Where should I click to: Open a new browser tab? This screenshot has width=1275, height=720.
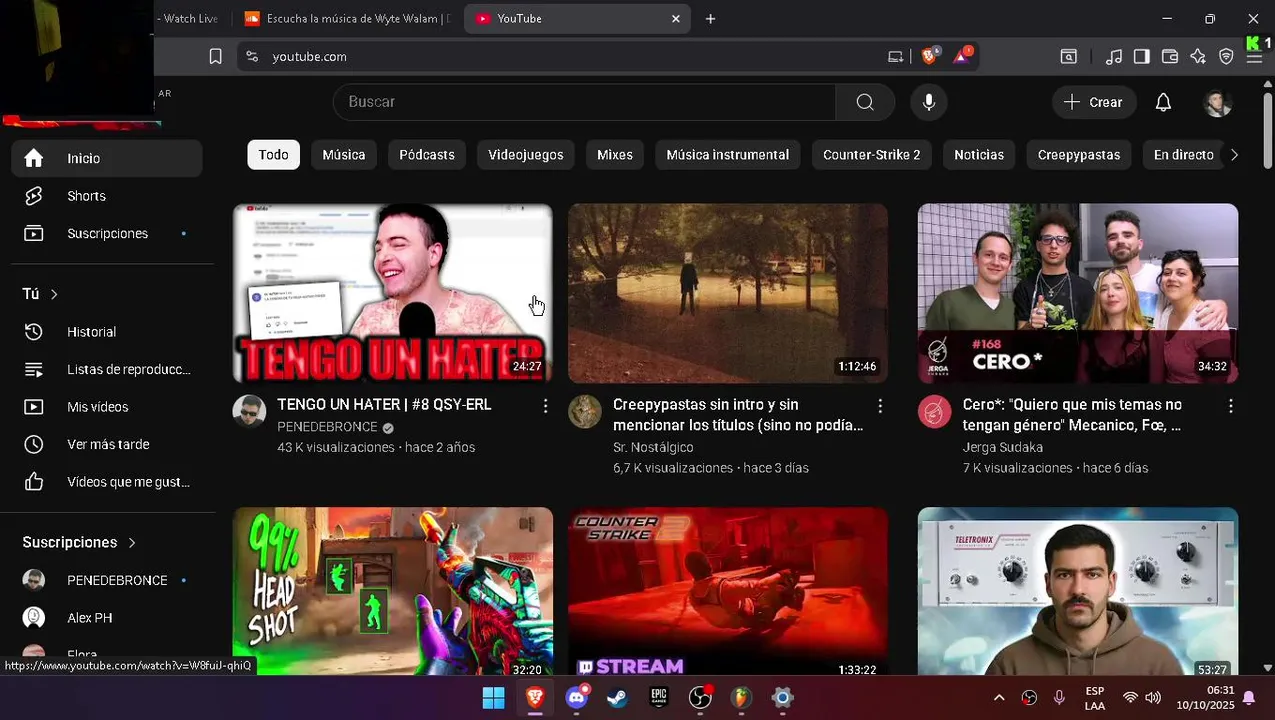coord(710,19)
